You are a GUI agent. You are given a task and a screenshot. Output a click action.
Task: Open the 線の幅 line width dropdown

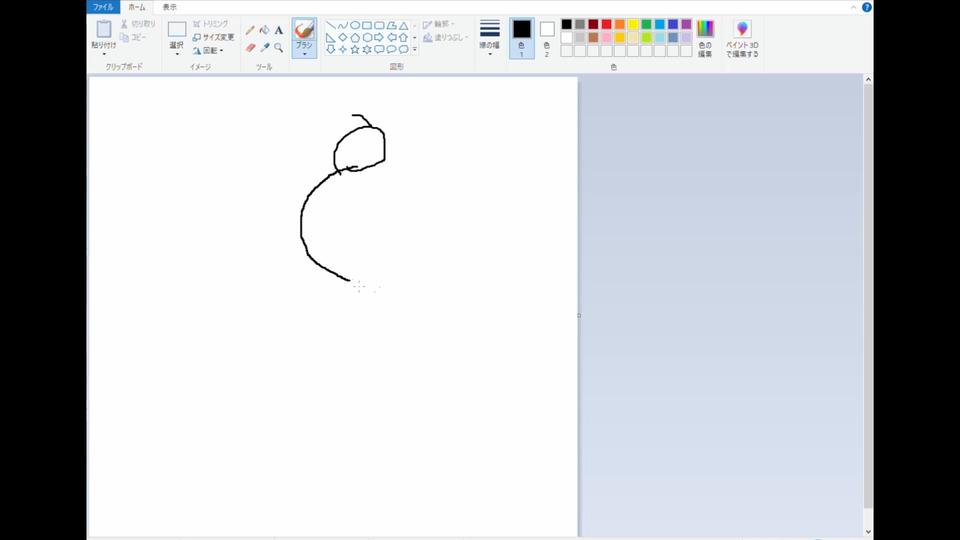[490, 38]
